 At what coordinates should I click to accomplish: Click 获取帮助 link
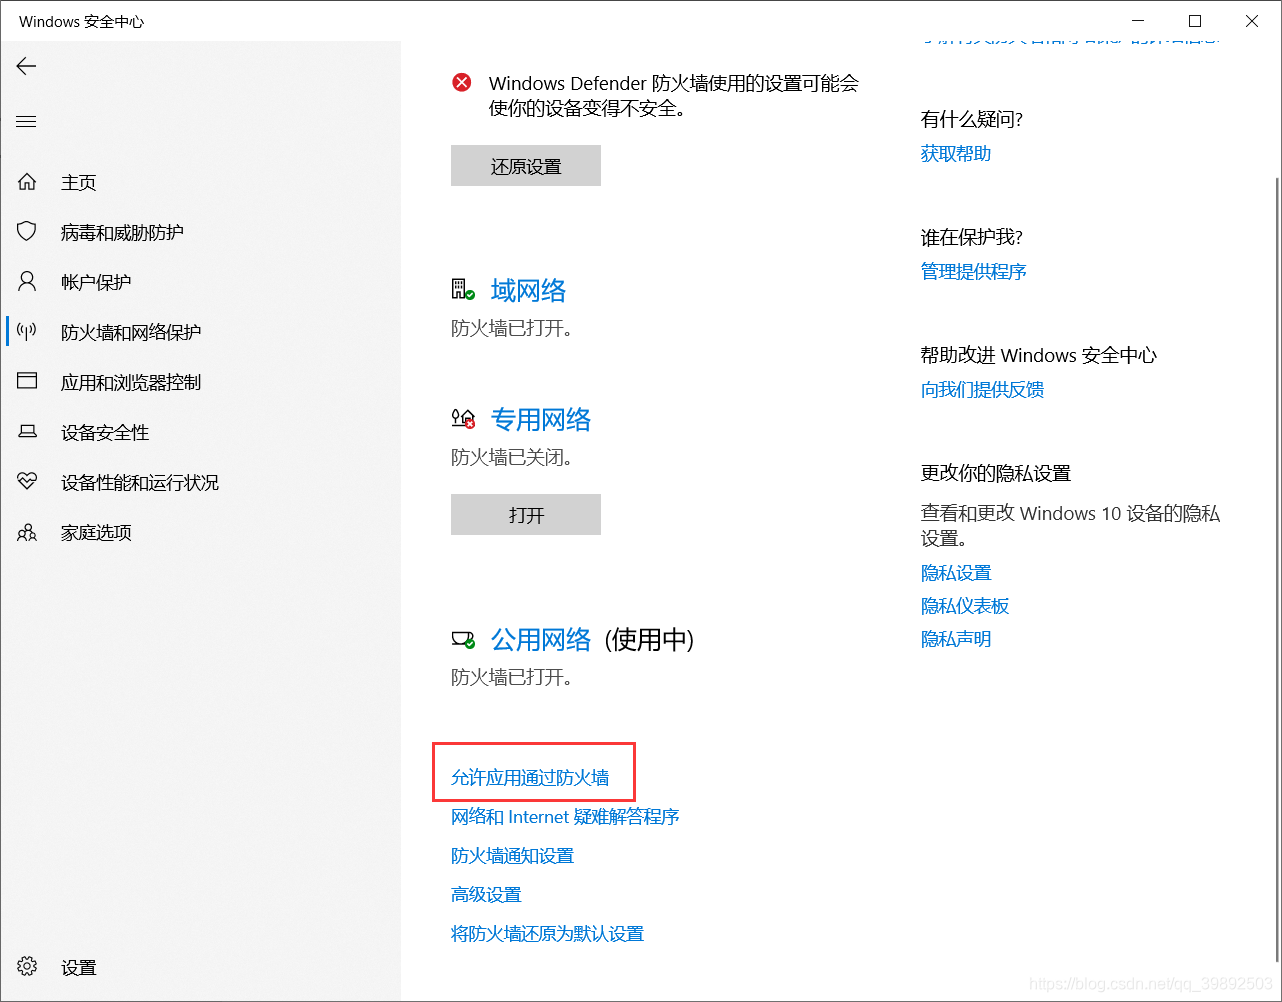pyautogui.click(x=956, y=154)
